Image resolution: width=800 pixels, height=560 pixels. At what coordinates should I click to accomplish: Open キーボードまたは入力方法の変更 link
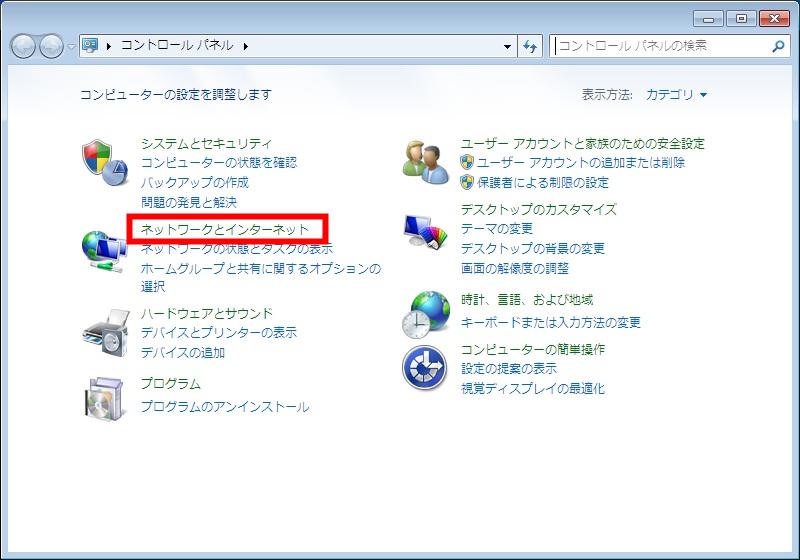551,322
